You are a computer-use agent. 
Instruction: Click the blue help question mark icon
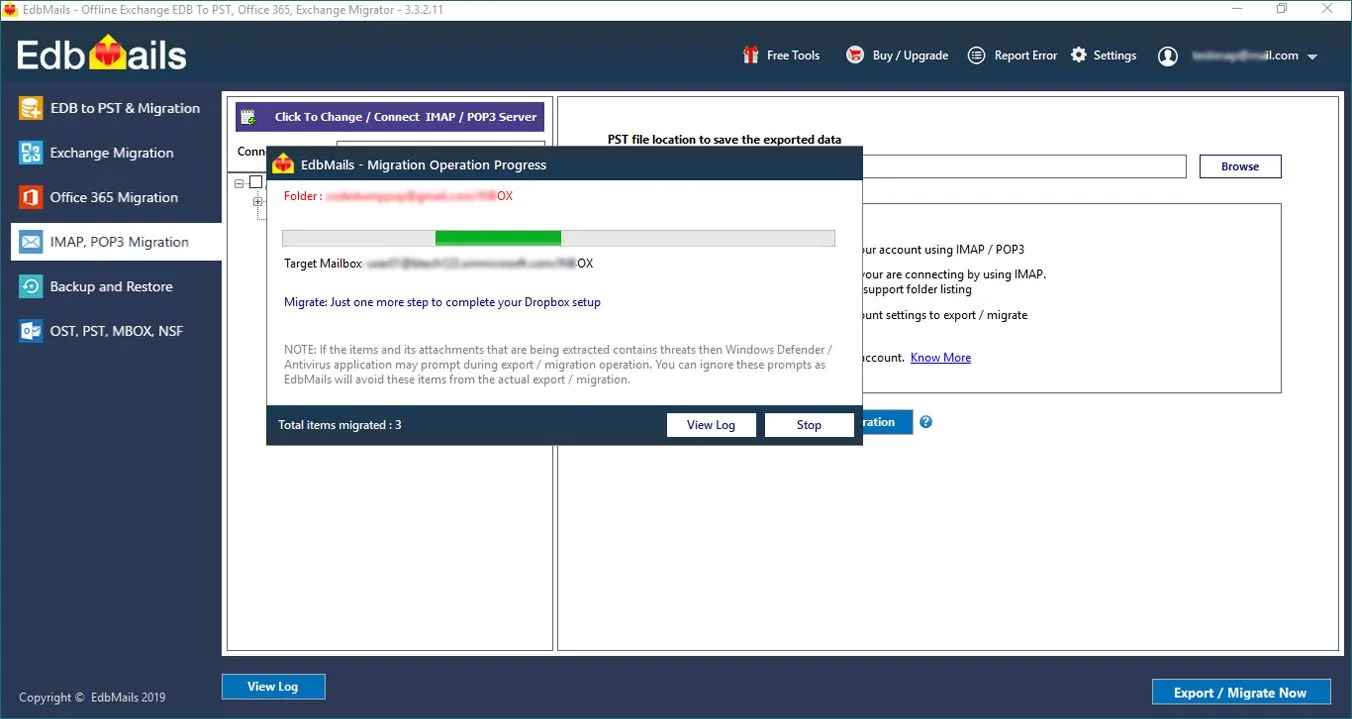(925, 422)
